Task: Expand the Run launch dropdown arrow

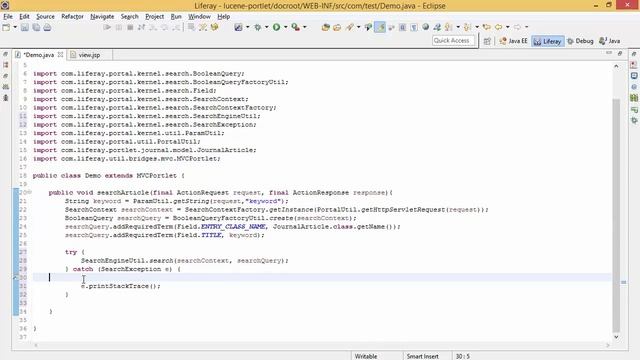Action: (285, 27)
